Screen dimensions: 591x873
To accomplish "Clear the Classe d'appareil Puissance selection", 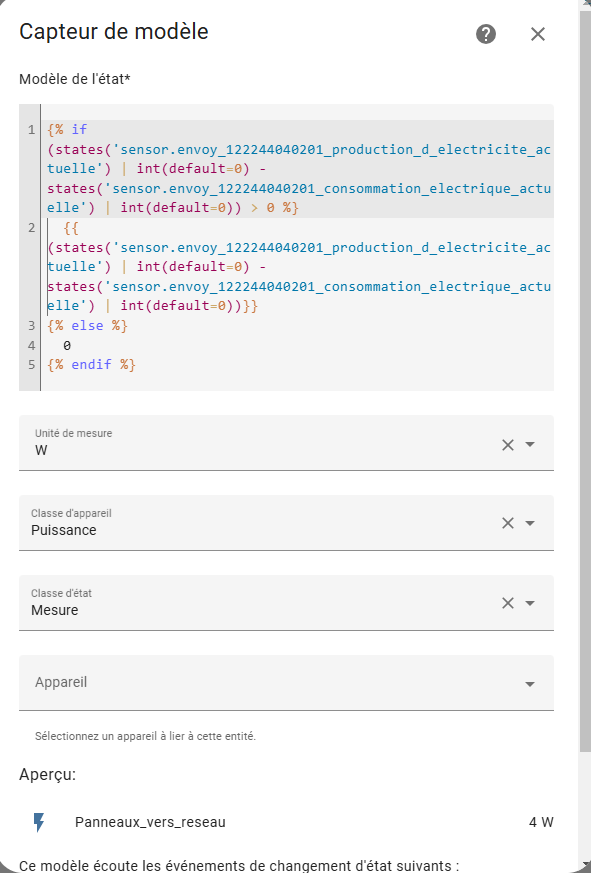I will [x=507, y=523].
